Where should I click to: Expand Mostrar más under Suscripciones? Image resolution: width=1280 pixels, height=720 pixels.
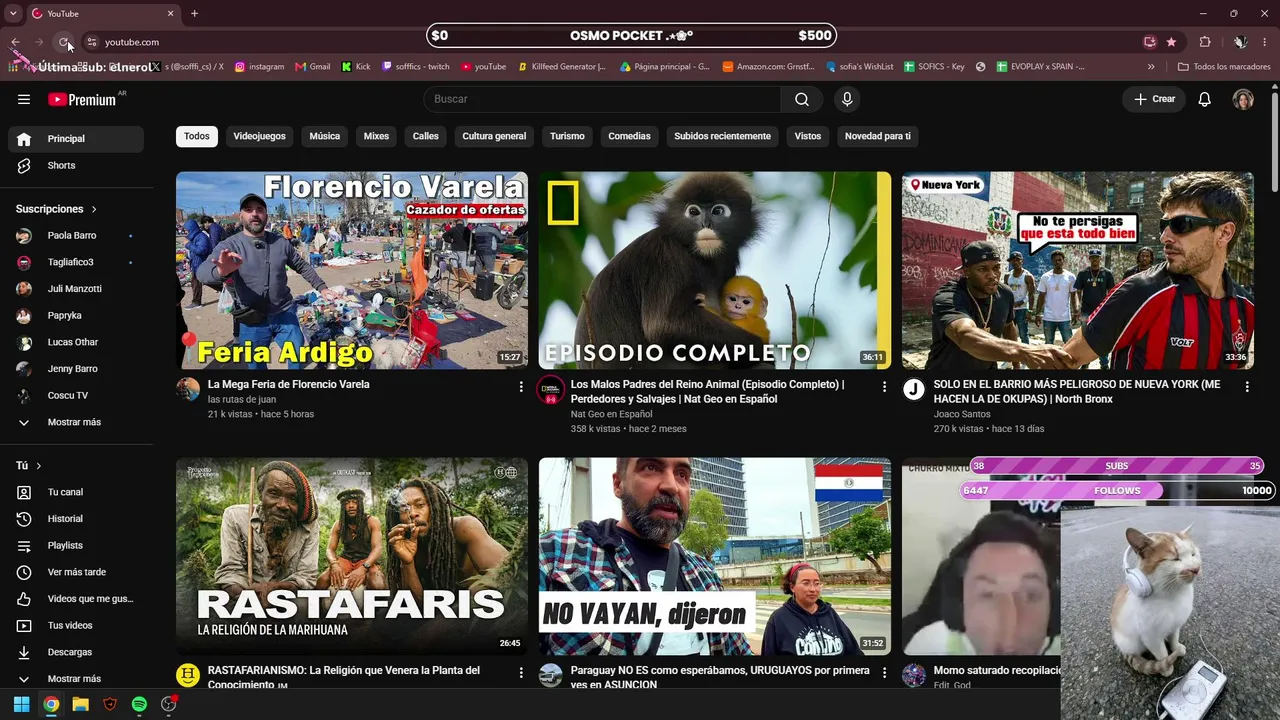pos(76,422)
